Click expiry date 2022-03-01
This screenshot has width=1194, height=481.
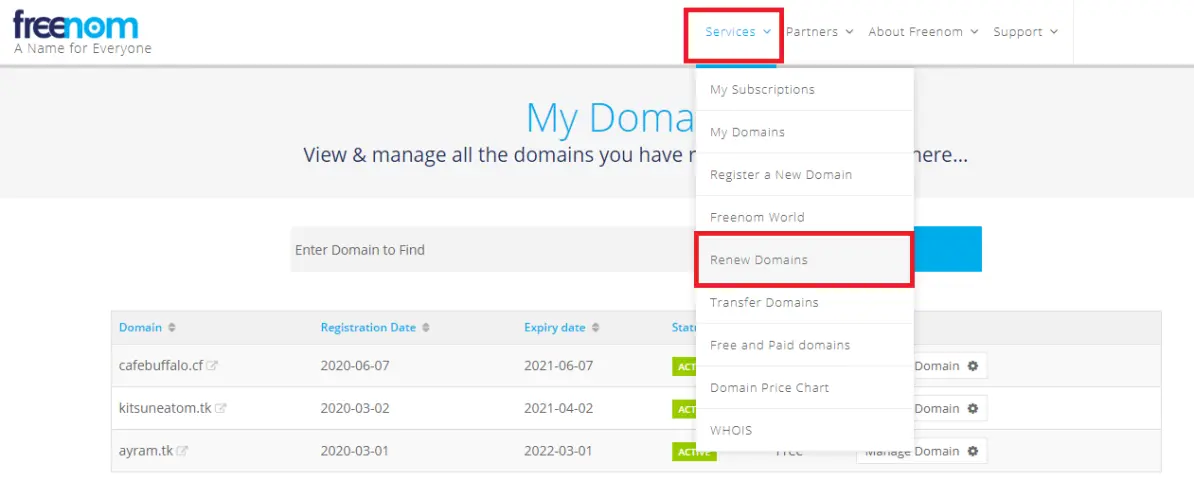pyautogui.click(x=558, y=451)
